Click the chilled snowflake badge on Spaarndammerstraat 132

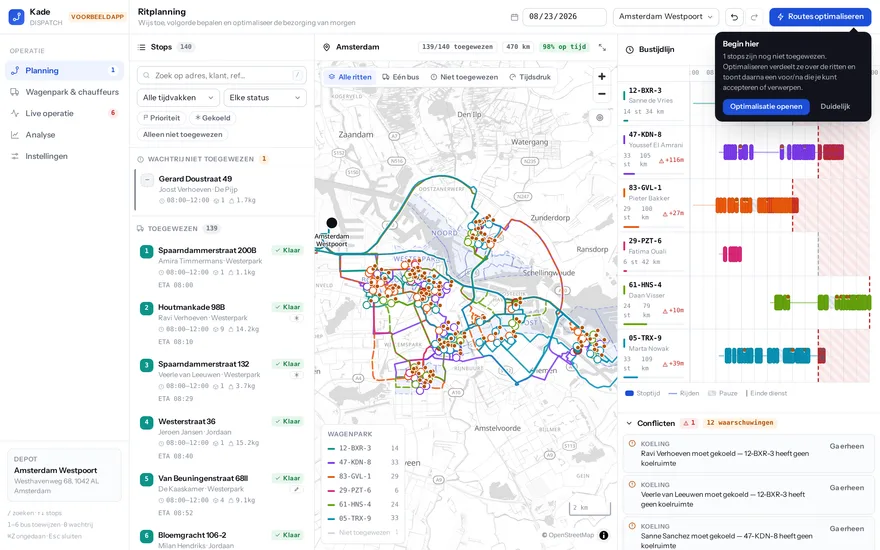tap(297, 375)
